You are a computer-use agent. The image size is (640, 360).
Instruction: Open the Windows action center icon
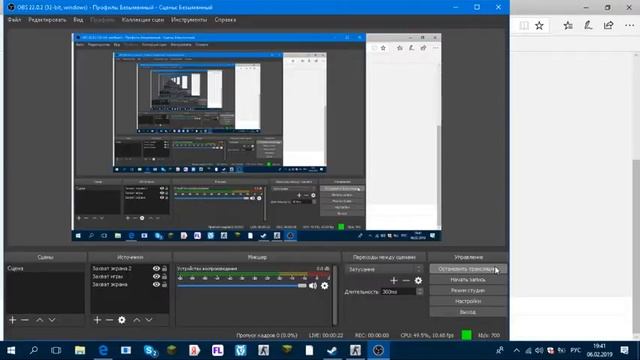[x=624, y=351]
